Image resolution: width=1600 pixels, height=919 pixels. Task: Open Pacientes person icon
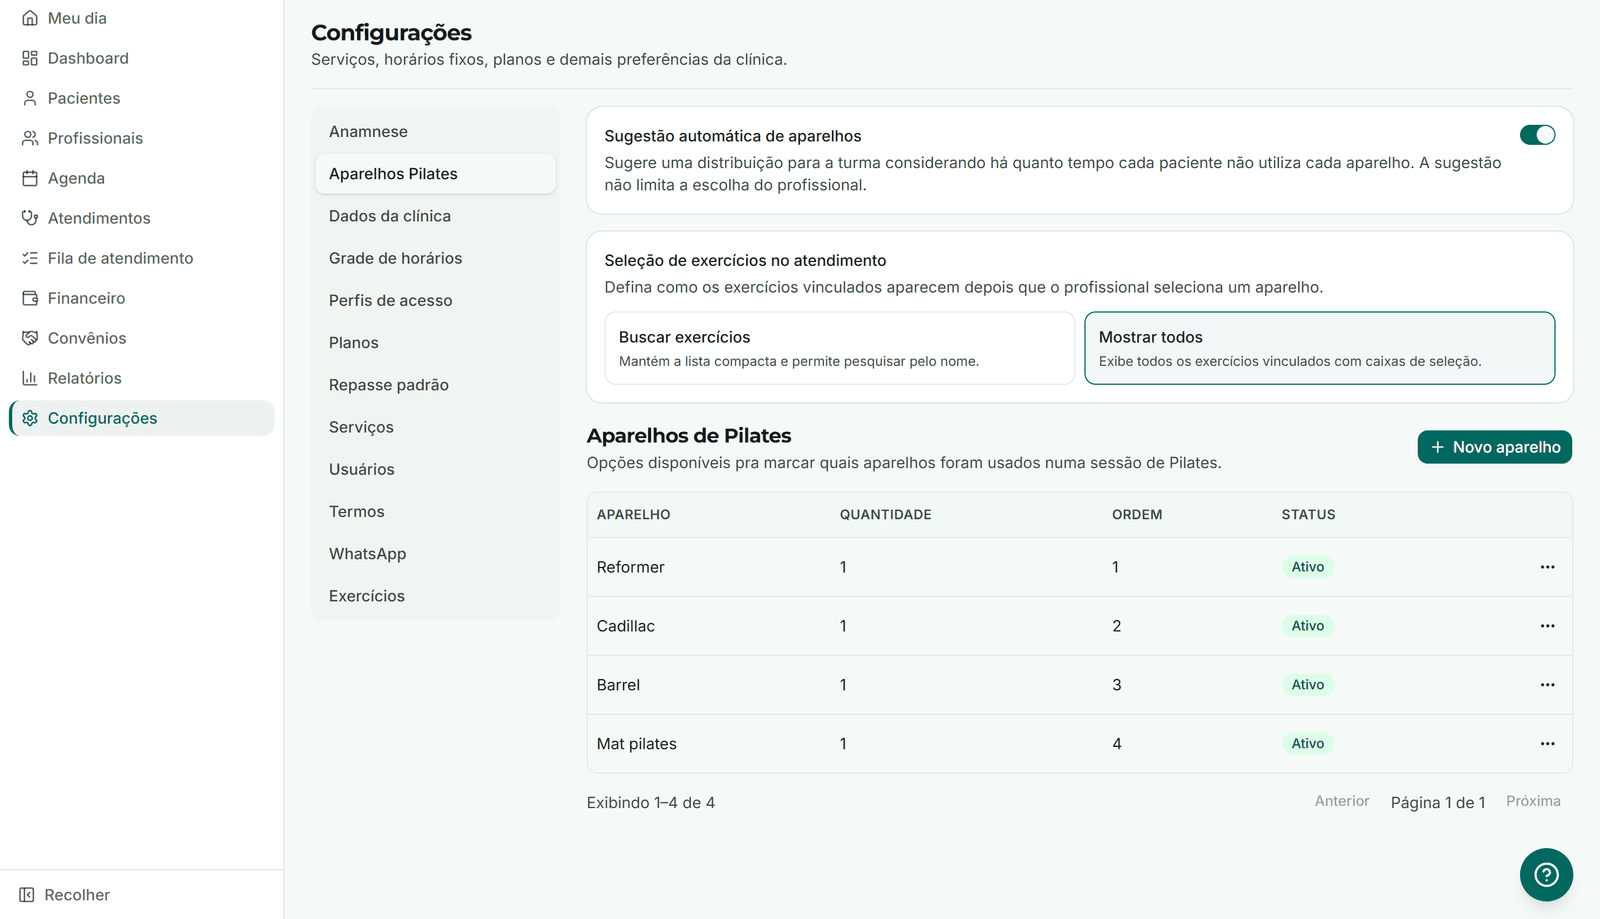(x=30, y=98)
